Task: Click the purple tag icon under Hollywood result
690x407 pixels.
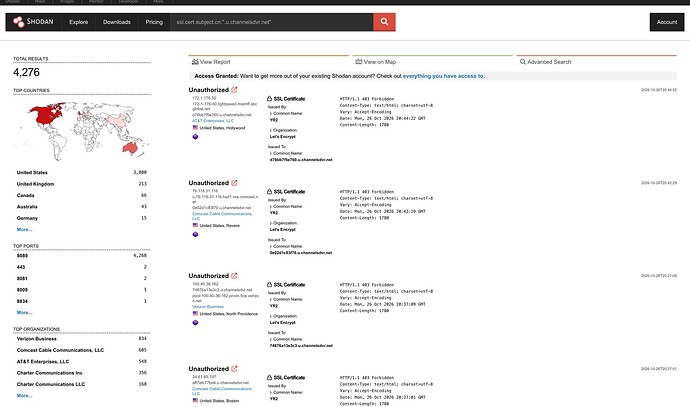Action: pos(195,137)
